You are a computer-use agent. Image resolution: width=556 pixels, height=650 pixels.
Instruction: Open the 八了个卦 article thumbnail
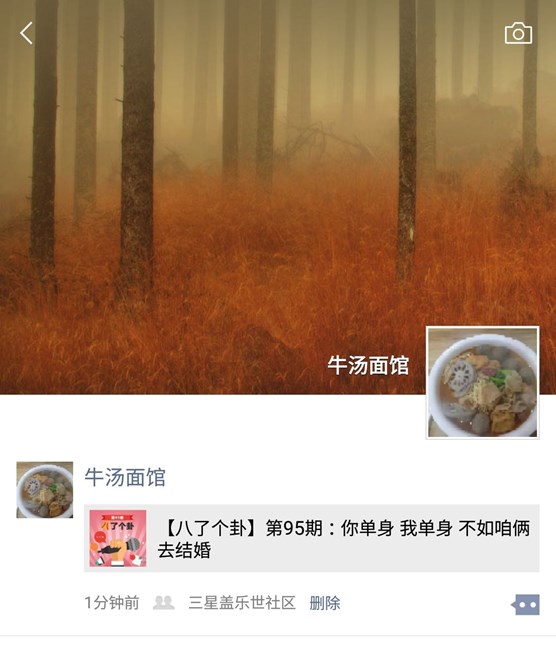click(118, 538)
